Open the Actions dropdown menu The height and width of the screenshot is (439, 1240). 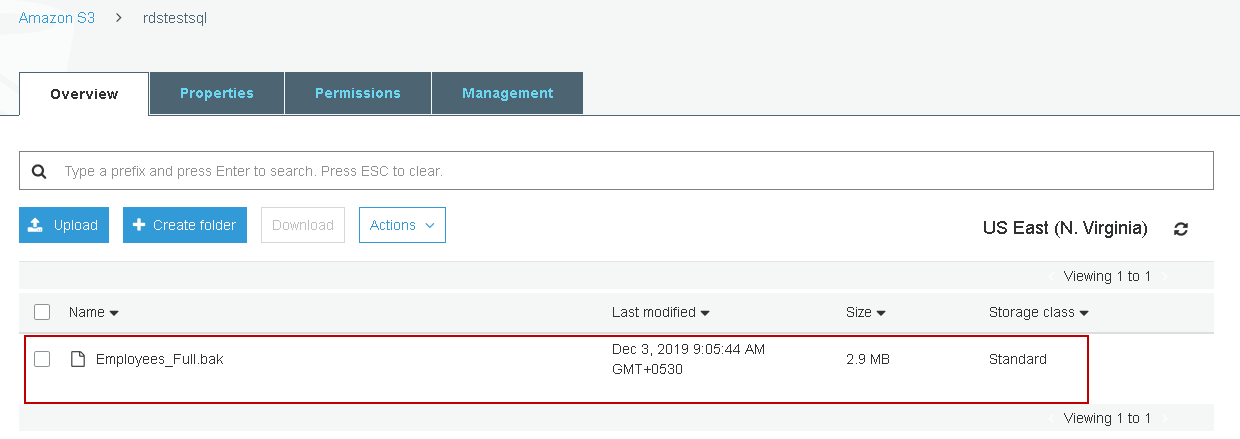(x=402, y=225)
